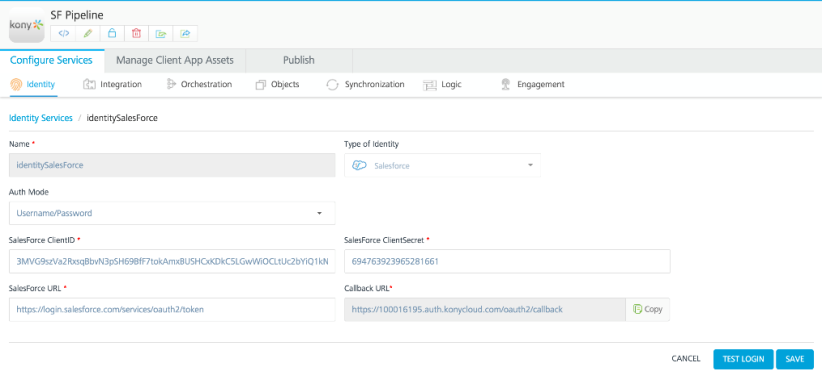Image resolution: width=822 pixels, height=392 pixels.
Task: Click the green pencil edit icon
Action: click(x=88, y=34)
